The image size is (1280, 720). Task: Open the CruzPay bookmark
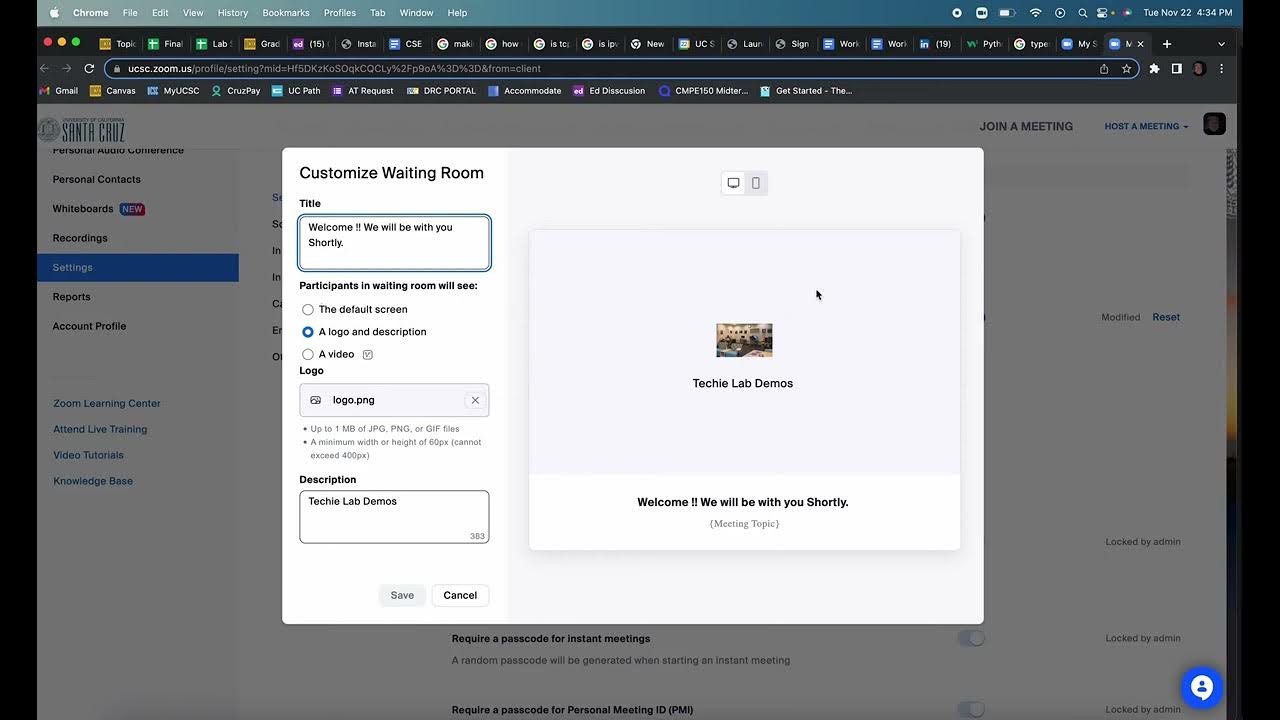[235, 91]
